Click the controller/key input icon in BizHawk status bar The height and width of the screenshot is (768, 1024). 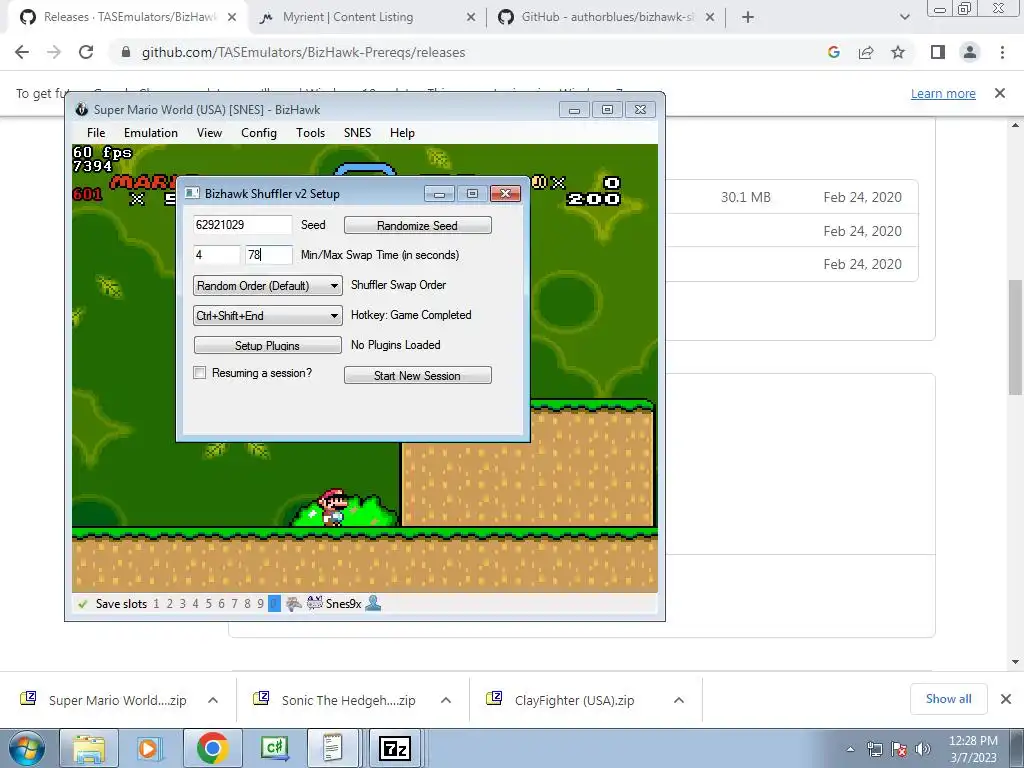(x=294, y=603)
